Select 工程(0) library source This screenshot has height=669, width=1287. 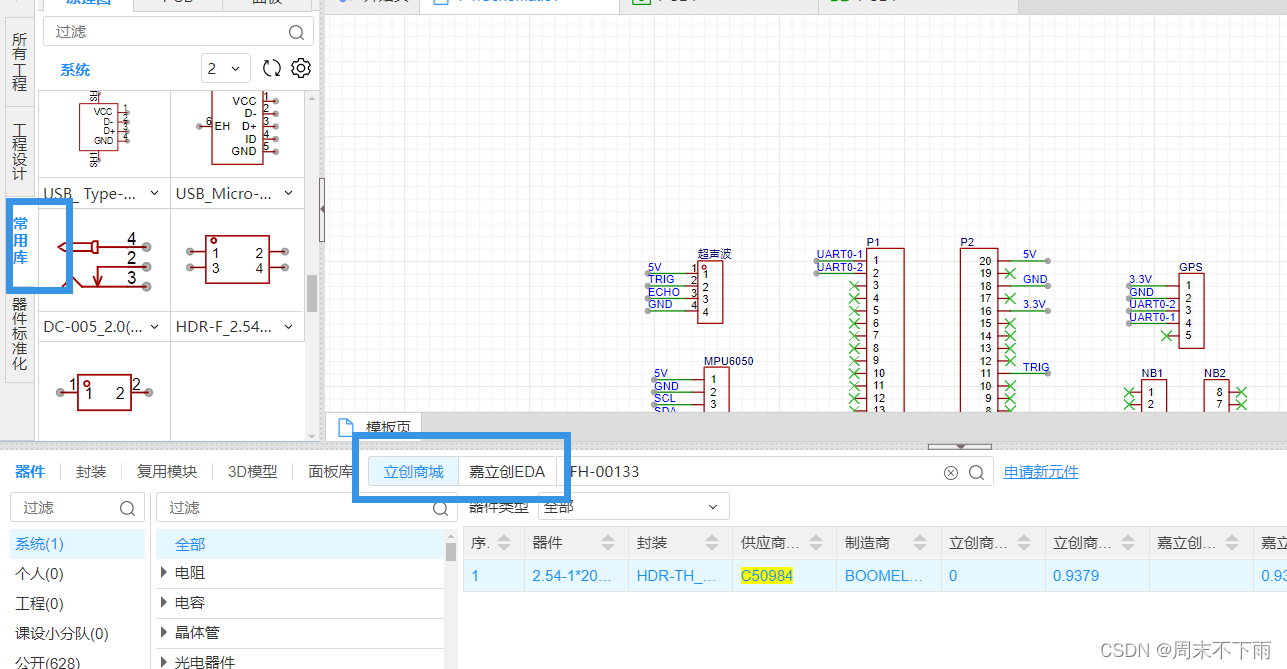[x=77, y=604]
